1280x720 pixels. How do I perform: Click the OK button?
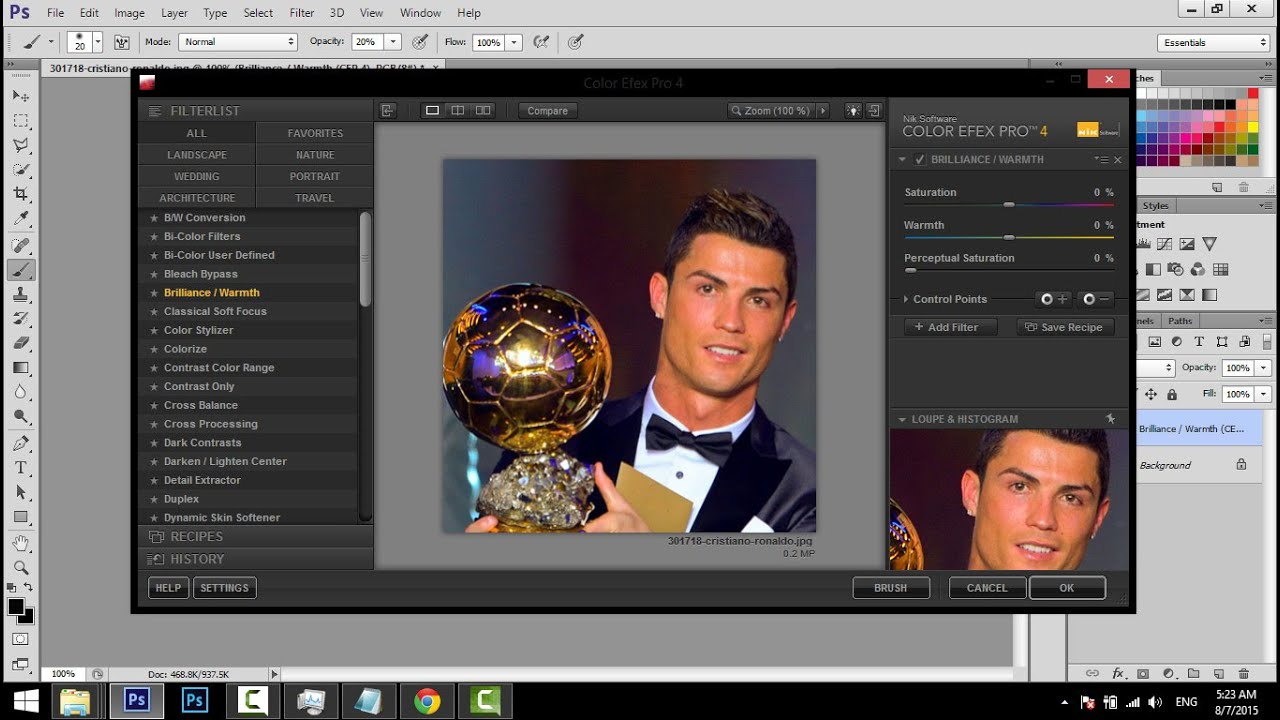[x=1067, y=588]
